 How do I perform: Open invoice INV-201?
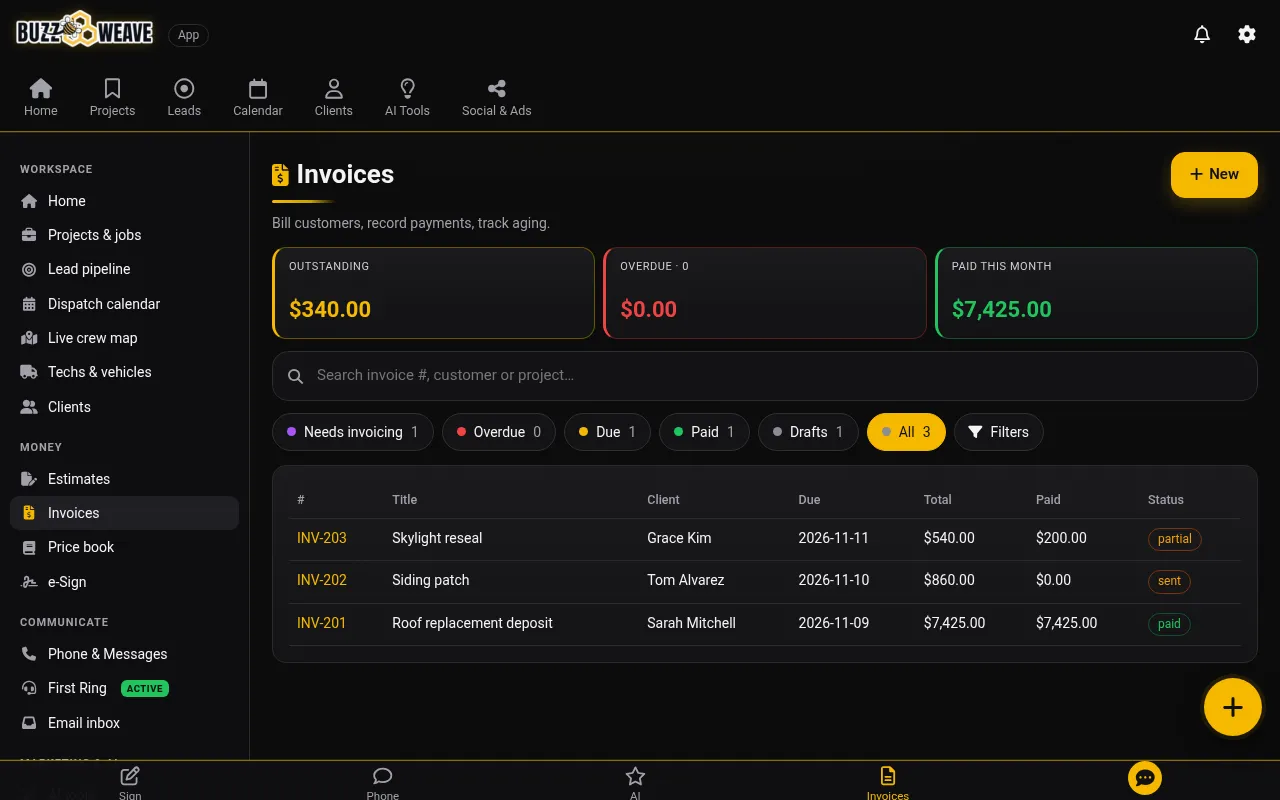coord(322,623)
